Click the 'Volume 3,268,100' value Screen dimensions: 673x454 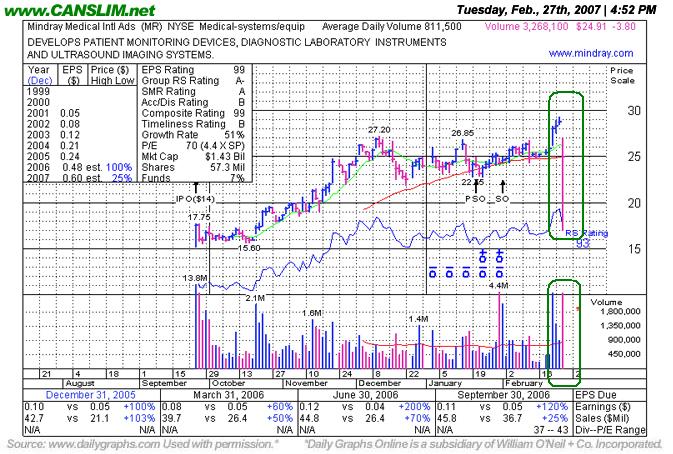click(x=526, y=27)
